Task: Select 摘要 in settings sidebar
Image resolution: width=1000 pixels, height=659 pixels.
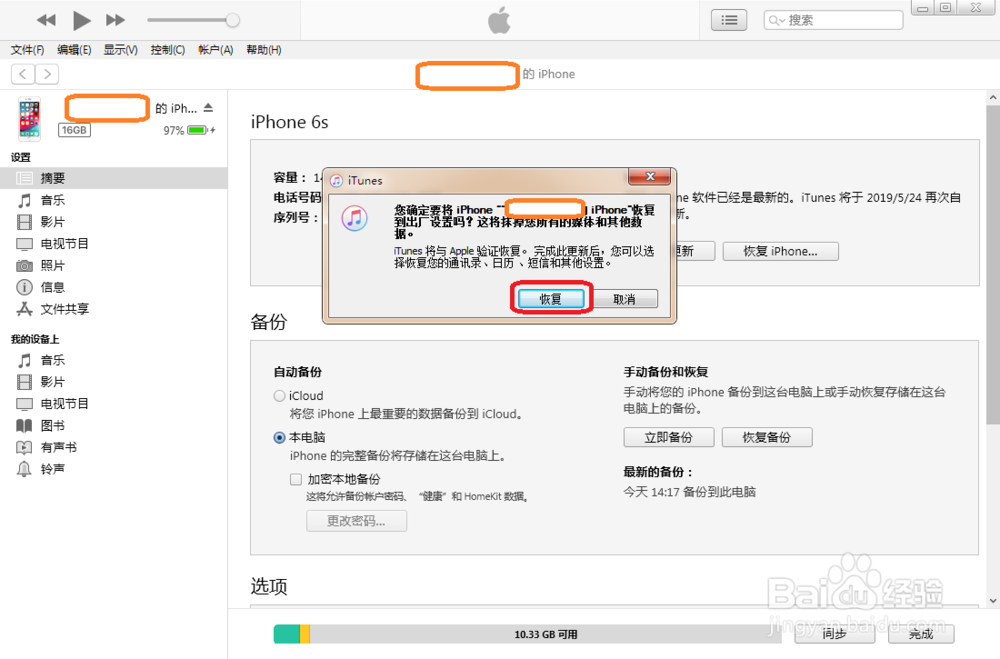Action: pyautogui.click(x=114, y=178)
